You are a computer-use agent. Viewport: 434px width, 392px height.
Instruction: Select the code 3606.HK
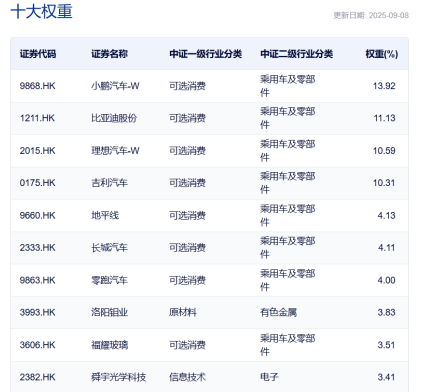(38, 345)
